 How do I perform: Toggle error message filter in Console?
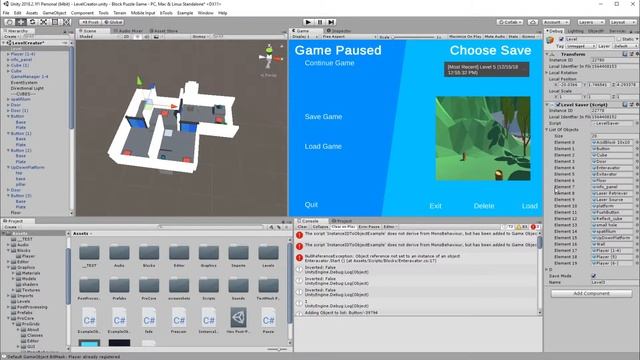(535, 227)
